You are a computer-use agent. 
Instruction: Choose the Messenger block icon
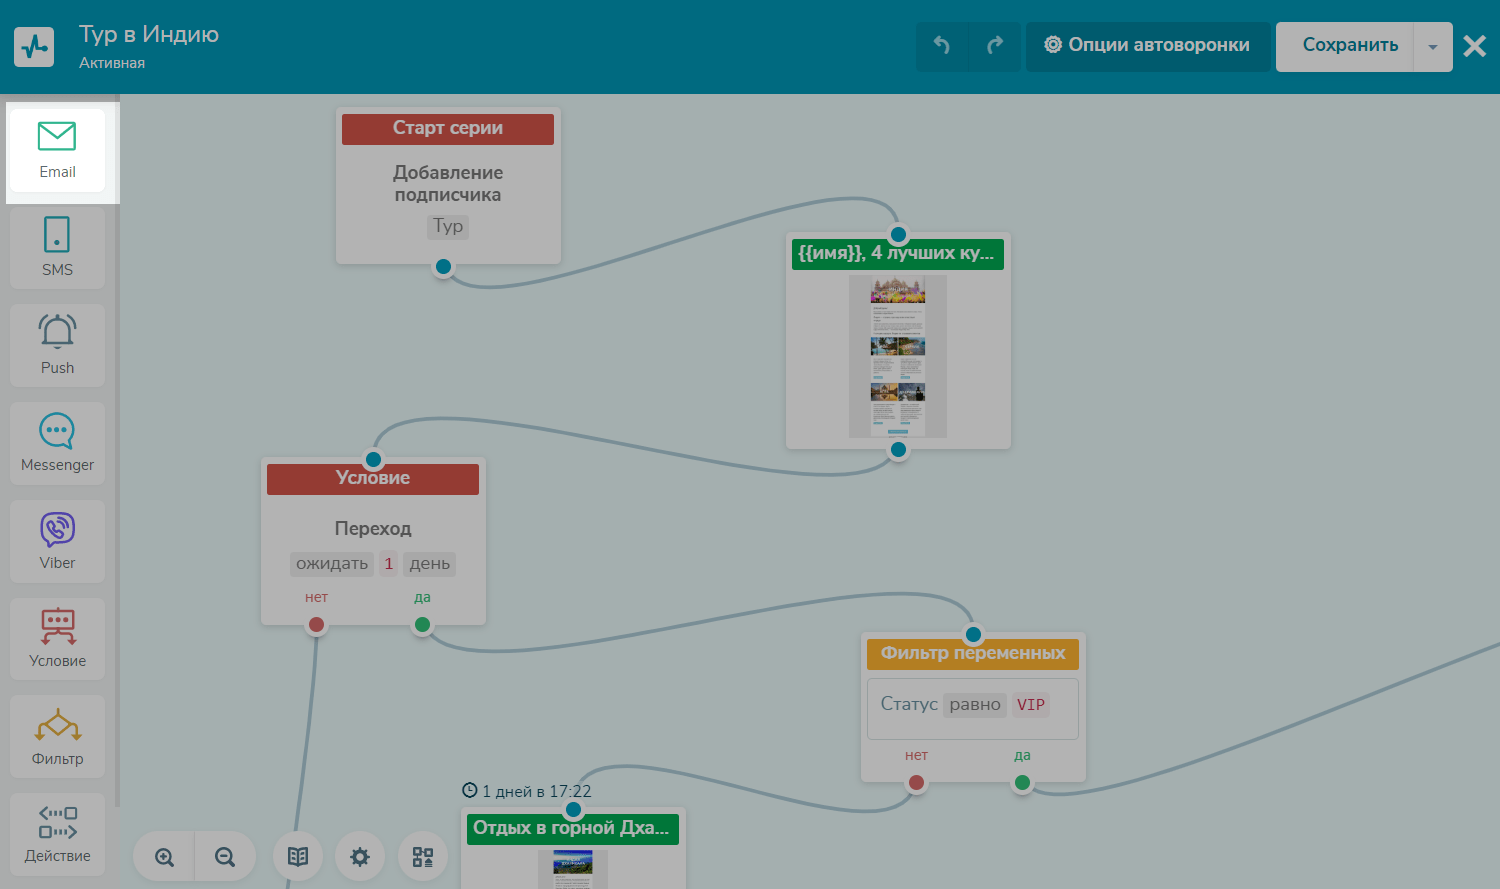57,443
